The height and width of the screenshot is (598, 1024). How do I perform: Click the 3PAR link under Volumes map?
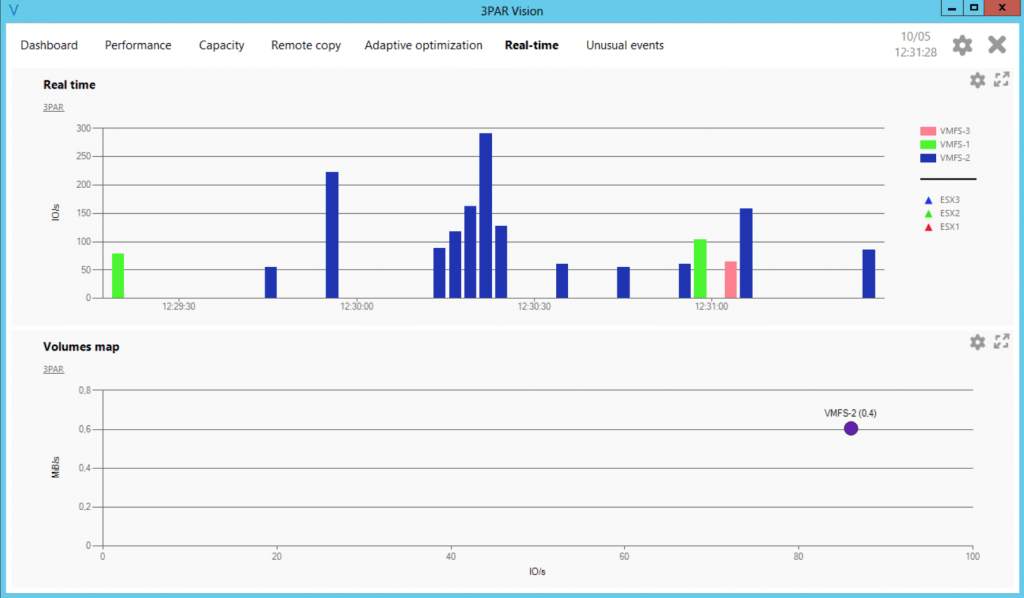54,369
